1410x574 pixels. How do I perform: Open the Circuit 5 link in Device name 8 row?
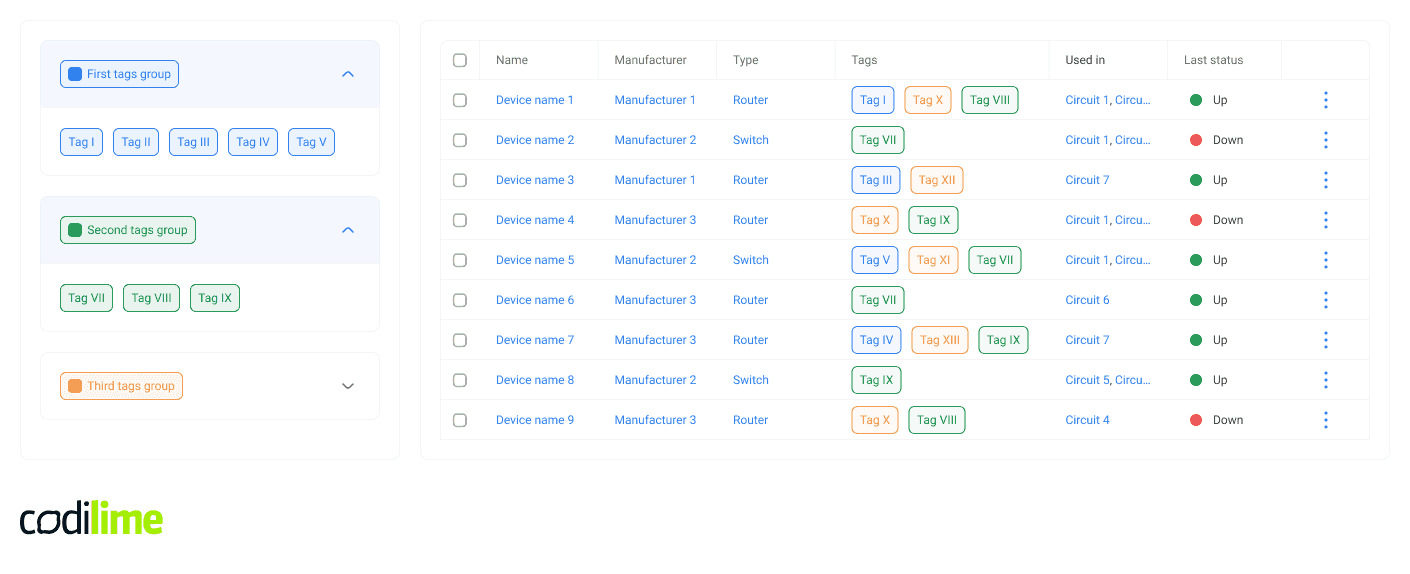[x=1087, y=380]
